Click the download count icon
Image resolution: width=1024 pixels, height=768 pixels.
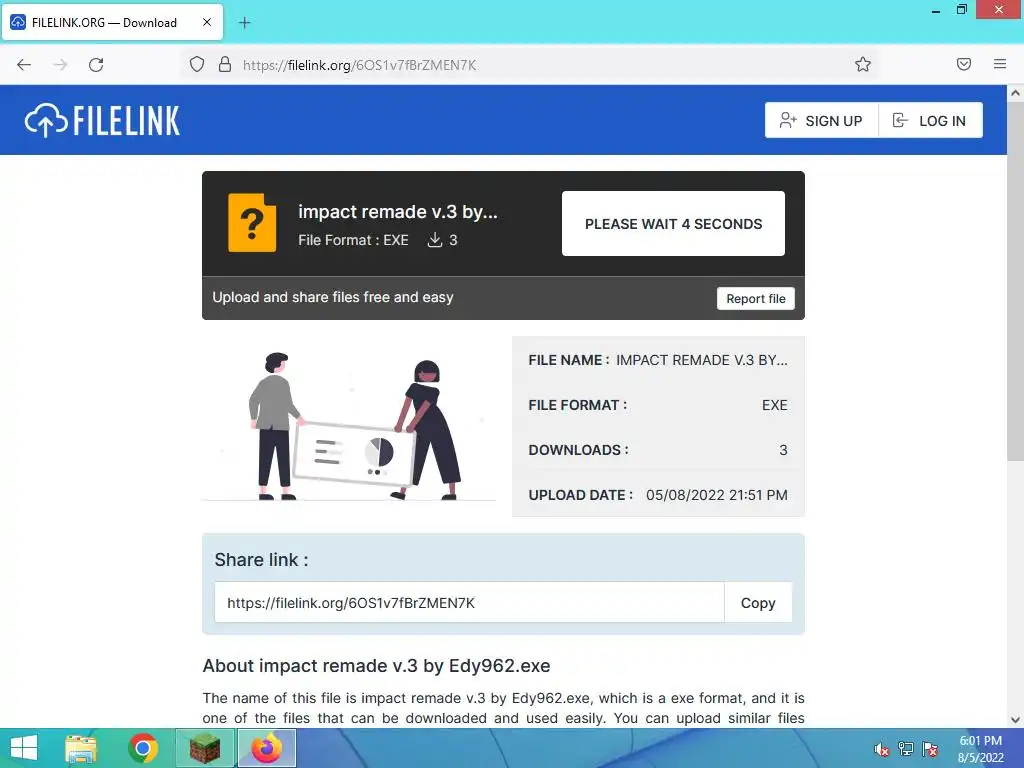pyautogui.click(x=434, y=240)
